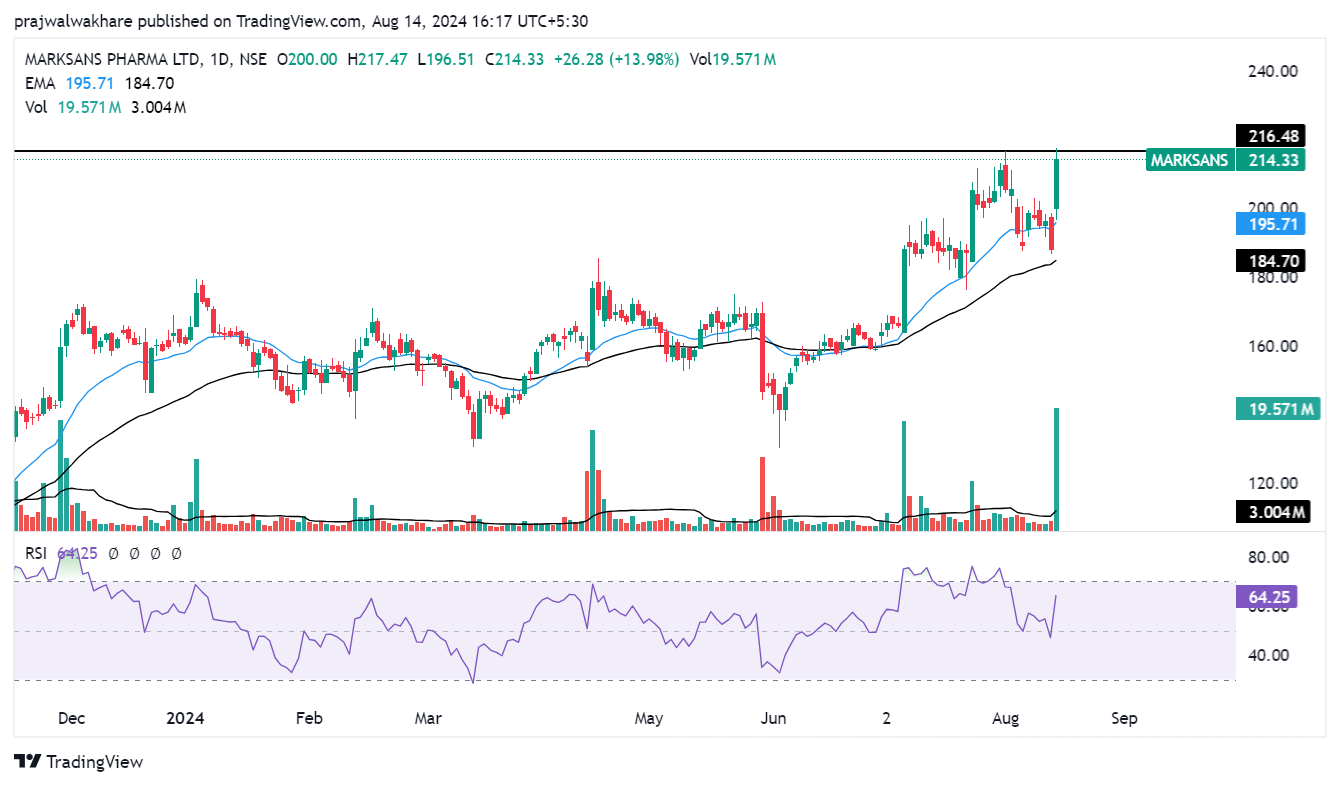The image size is (1340, 785).
Task: Click the 160.00 price scale value
Action: tap(1273, 346)
